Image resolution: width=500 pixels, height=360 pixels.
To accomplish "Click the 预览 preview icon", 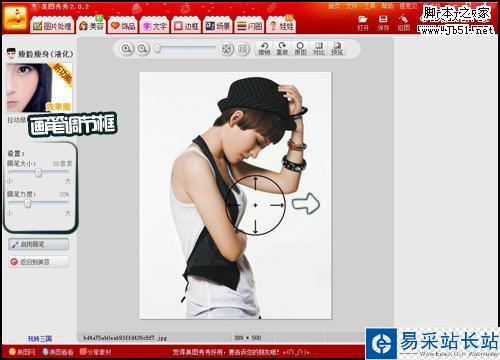I will click(x=337, y=49).
